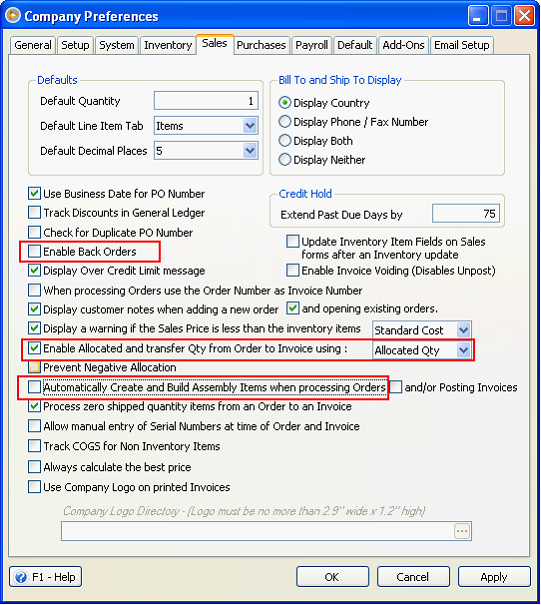The image size is (541, 605).
Task: Open the Email Setup tab
Action: click(x=462, y=45)
